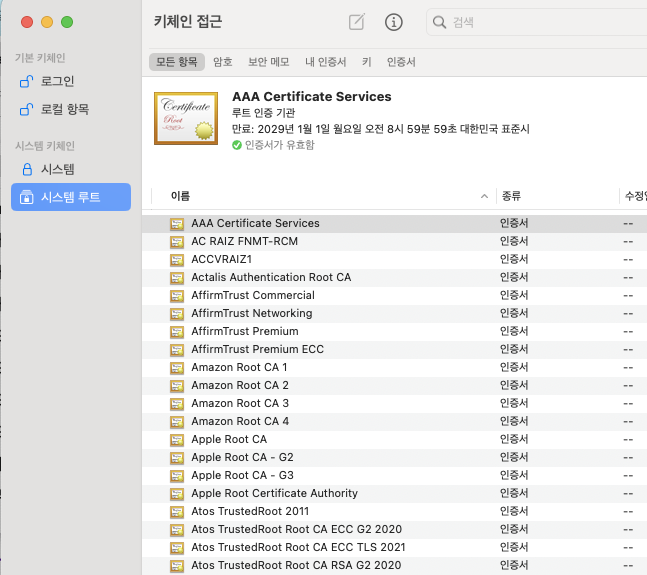647x575 pixels.
Task: Switch to the 키 tab
Action: [x=367, y=62]
